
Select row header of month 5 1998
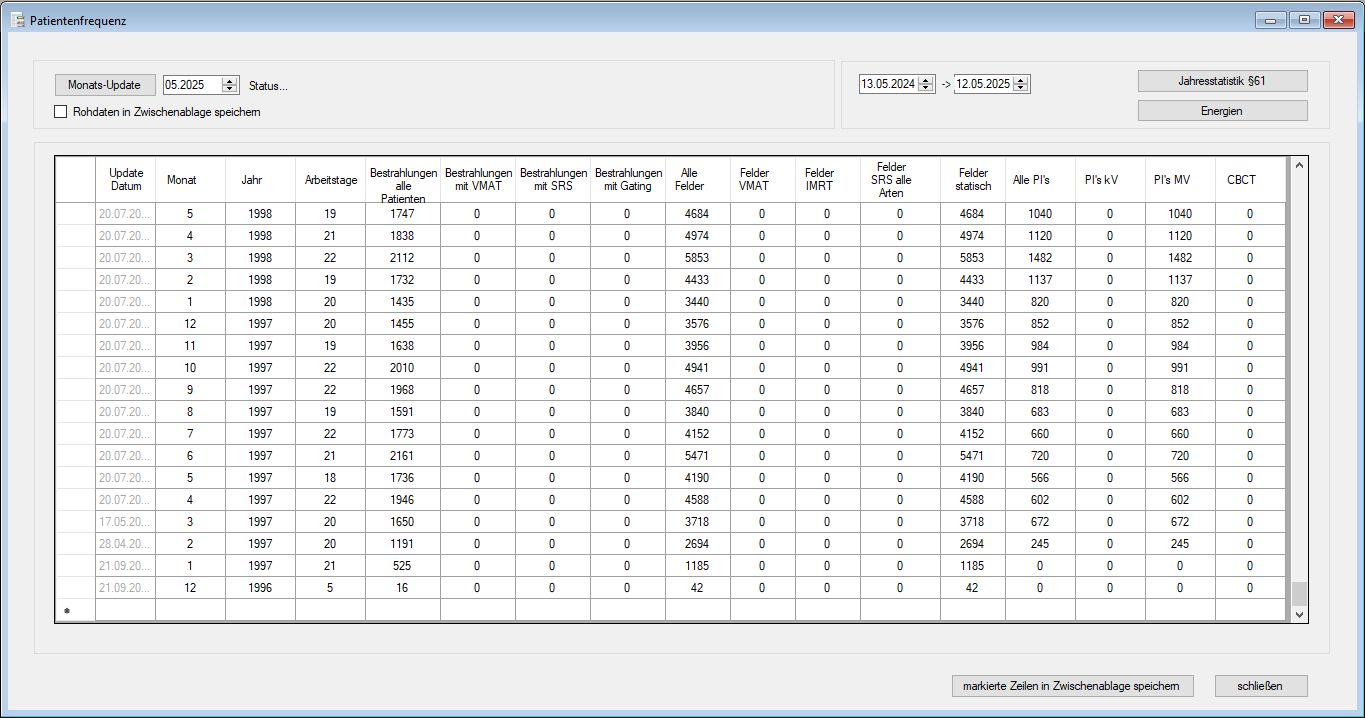pos(75,213)
